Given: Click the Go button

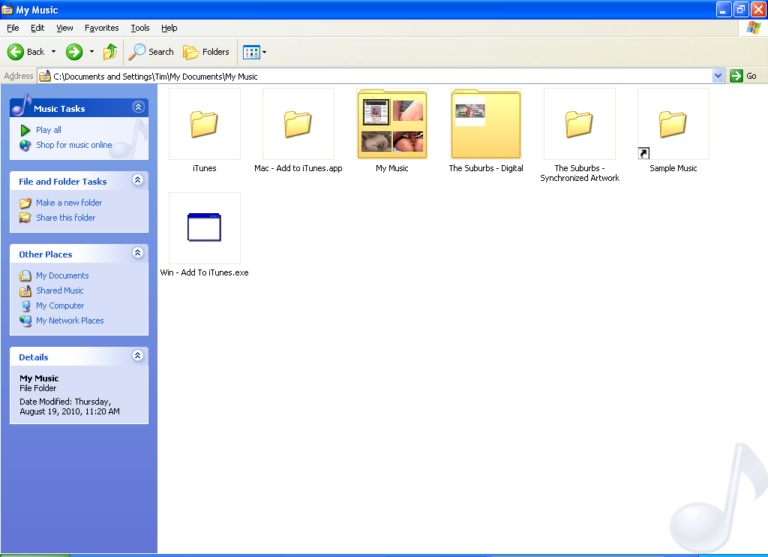Looking at the screenshot, I should click(x=743, y=76).
